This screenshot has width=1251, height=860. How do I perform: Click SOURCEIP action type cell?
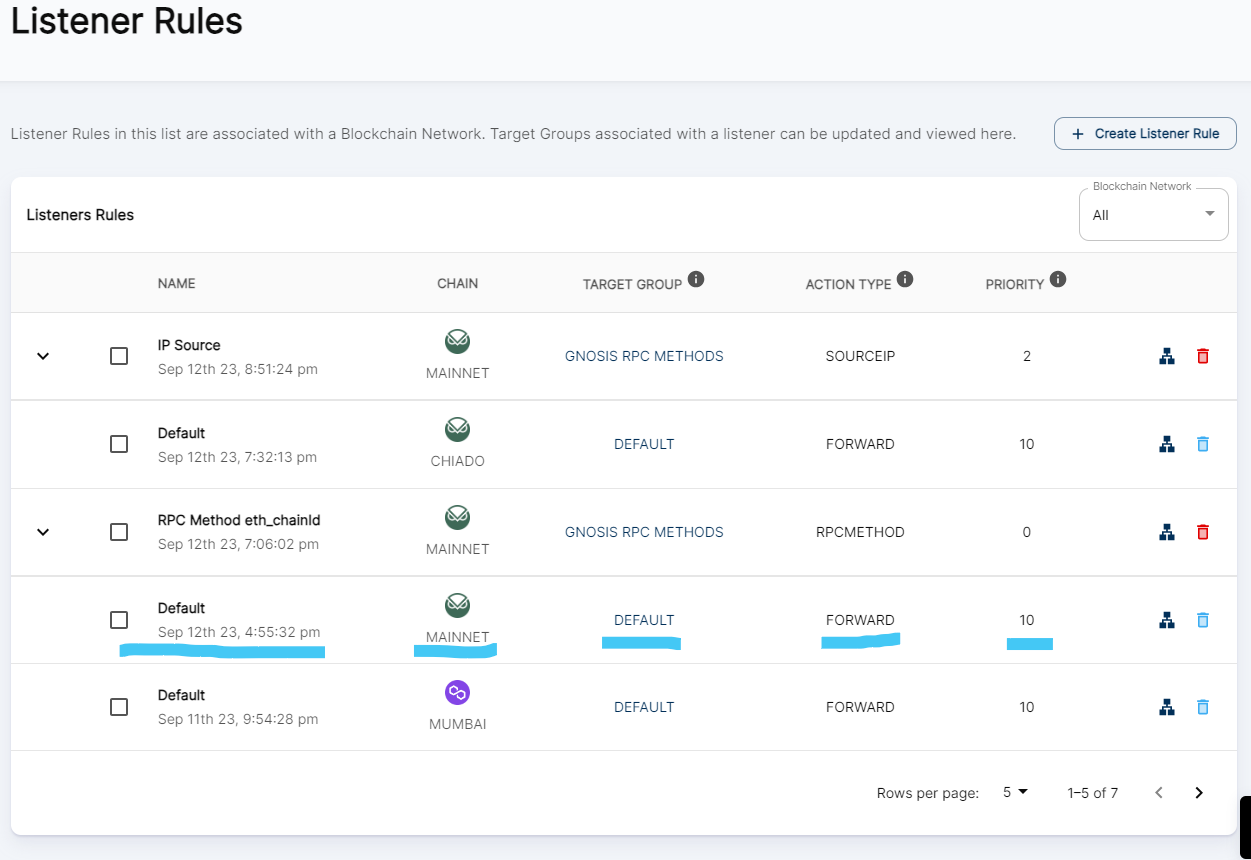(x=860, y=356)
